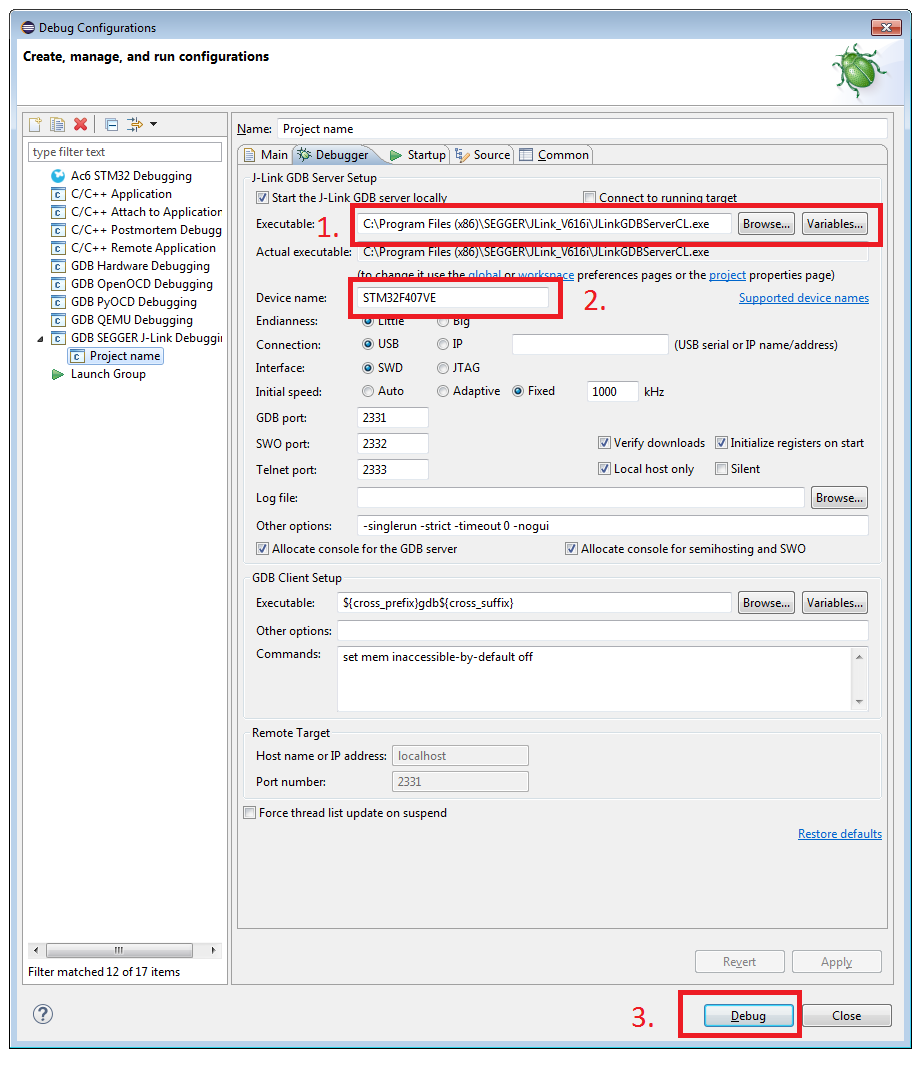Enable the Connect to running target checkbox
The width and height of the screenshot is (921, 1067).
pos(590,198)
